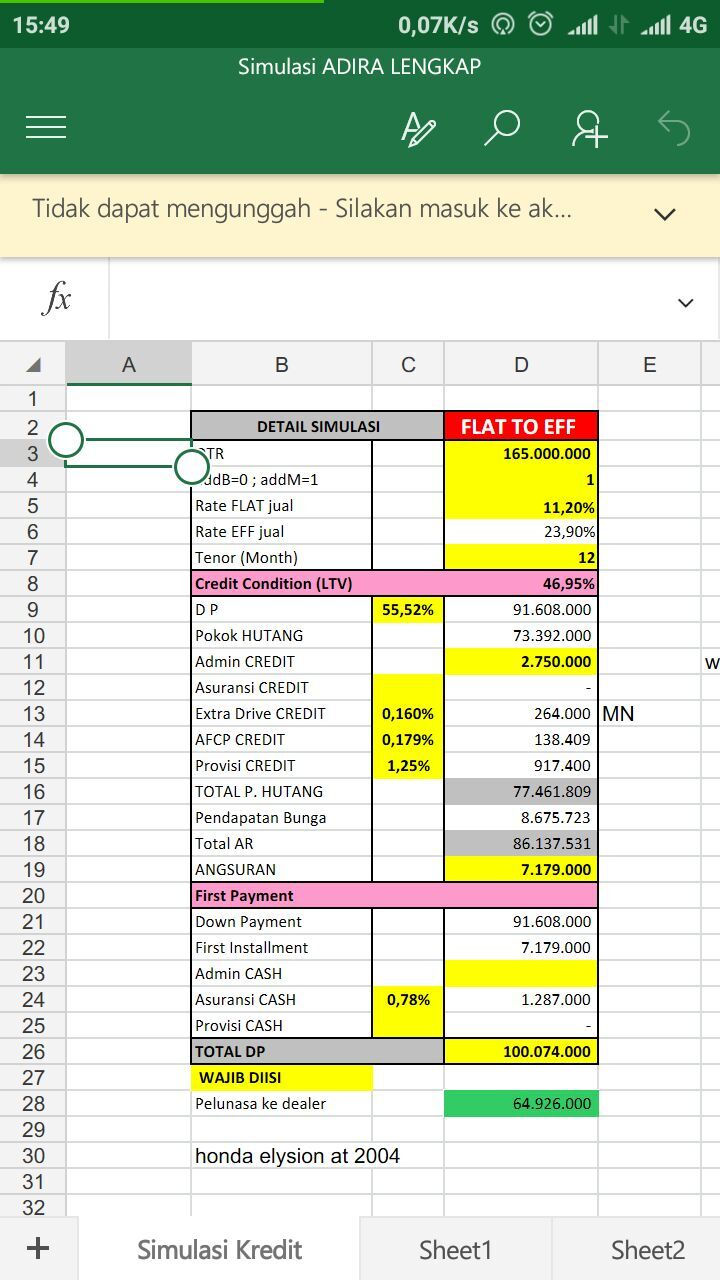The height and width of the screenshot is (1280, 720).
Task: Select the 'Admin CASH' cell
Action: (281, 973)
